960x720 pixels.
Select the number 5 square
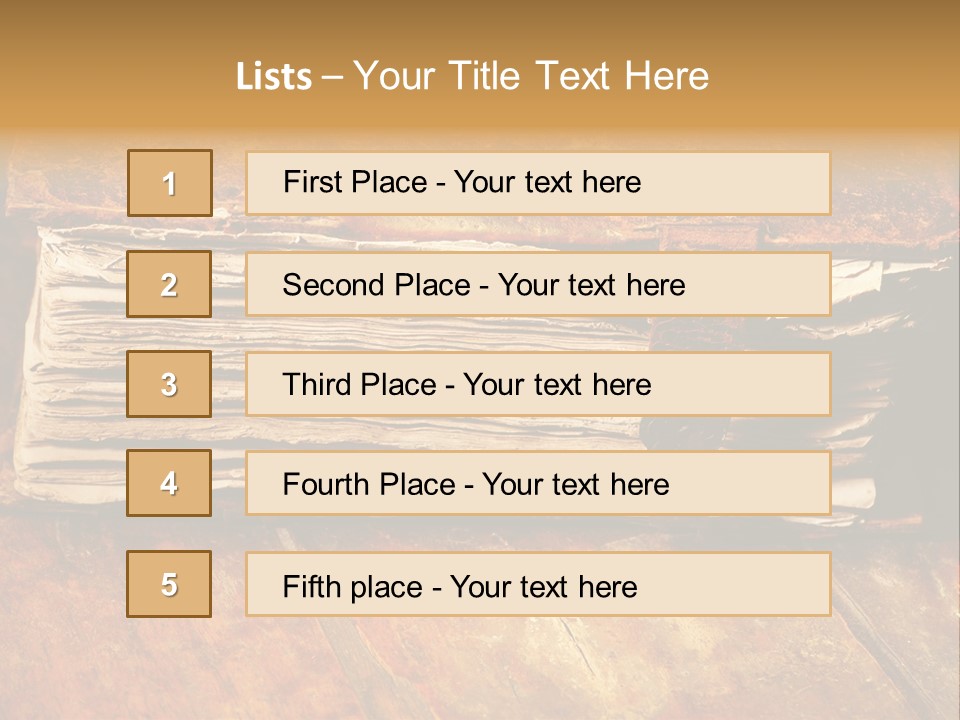[x=169, y=584]
